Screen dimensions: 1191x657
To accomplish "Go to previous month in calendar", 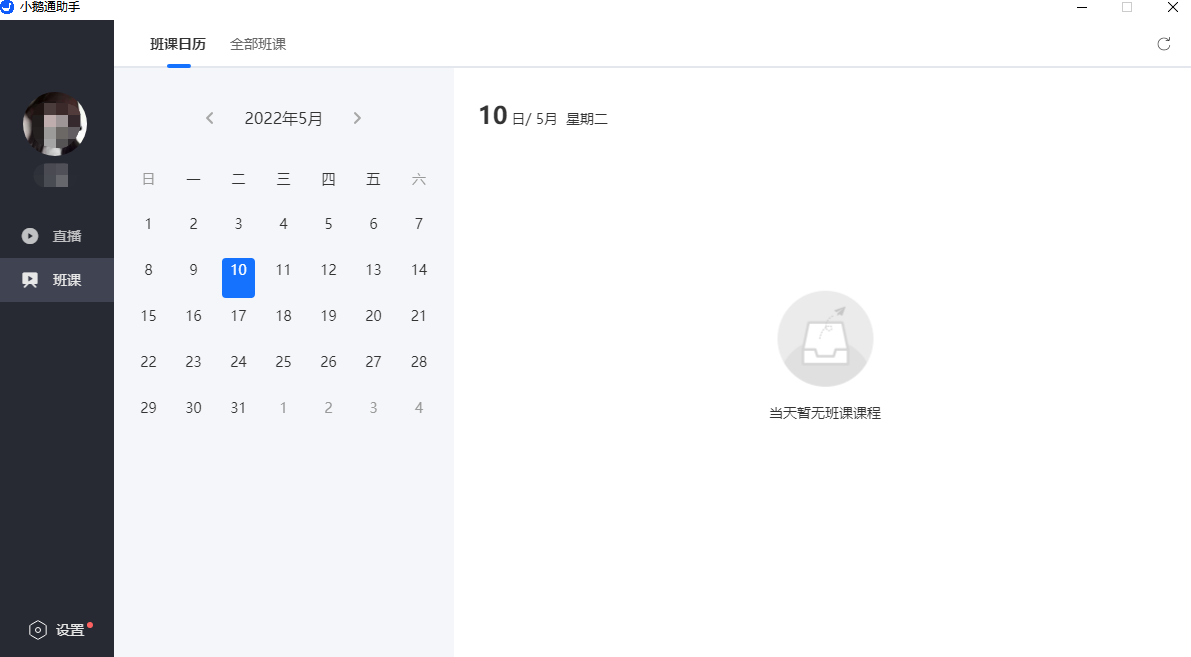I will [210, 118].
